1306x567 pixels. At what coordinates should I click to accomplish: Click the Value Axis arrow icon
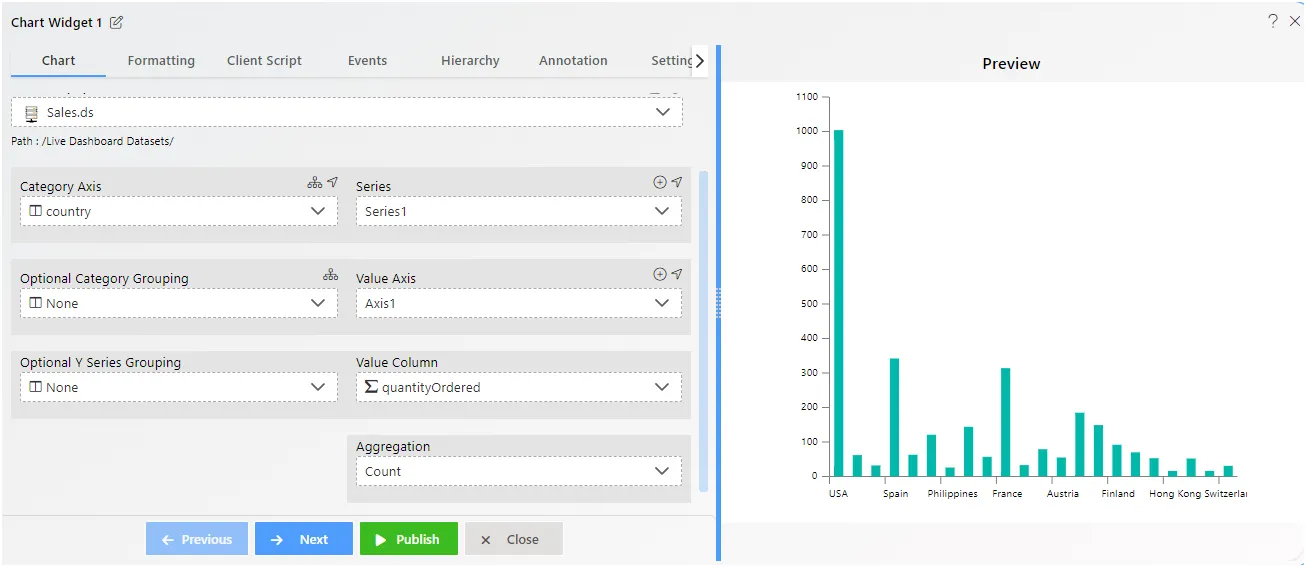pyautogui.click(x=677, y=275)
